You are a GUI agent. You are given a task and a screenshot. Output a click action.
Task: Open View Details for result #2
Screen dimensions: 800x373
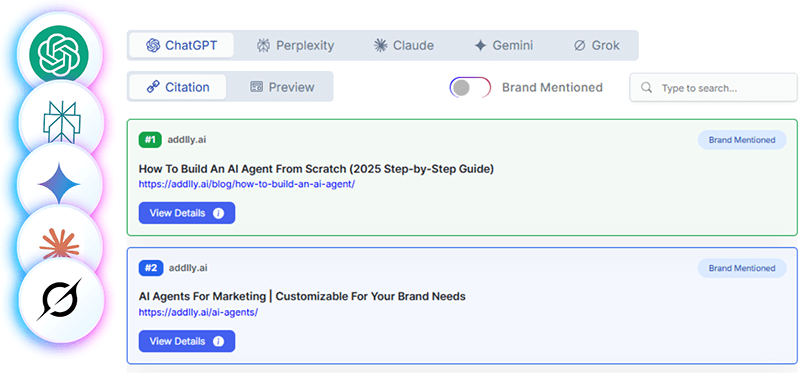(x=187, y=341)
